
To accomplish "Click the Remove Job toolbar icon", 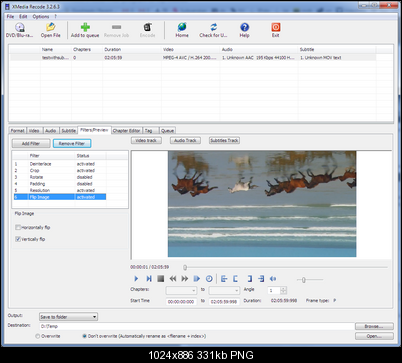I will click(x=116, y=30).
